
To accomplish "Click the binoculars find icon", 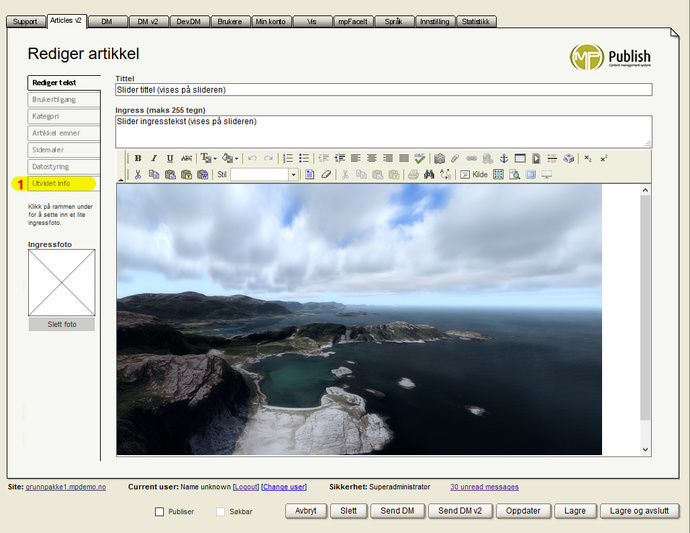I will pyautogui.click(x=429, y=174).
